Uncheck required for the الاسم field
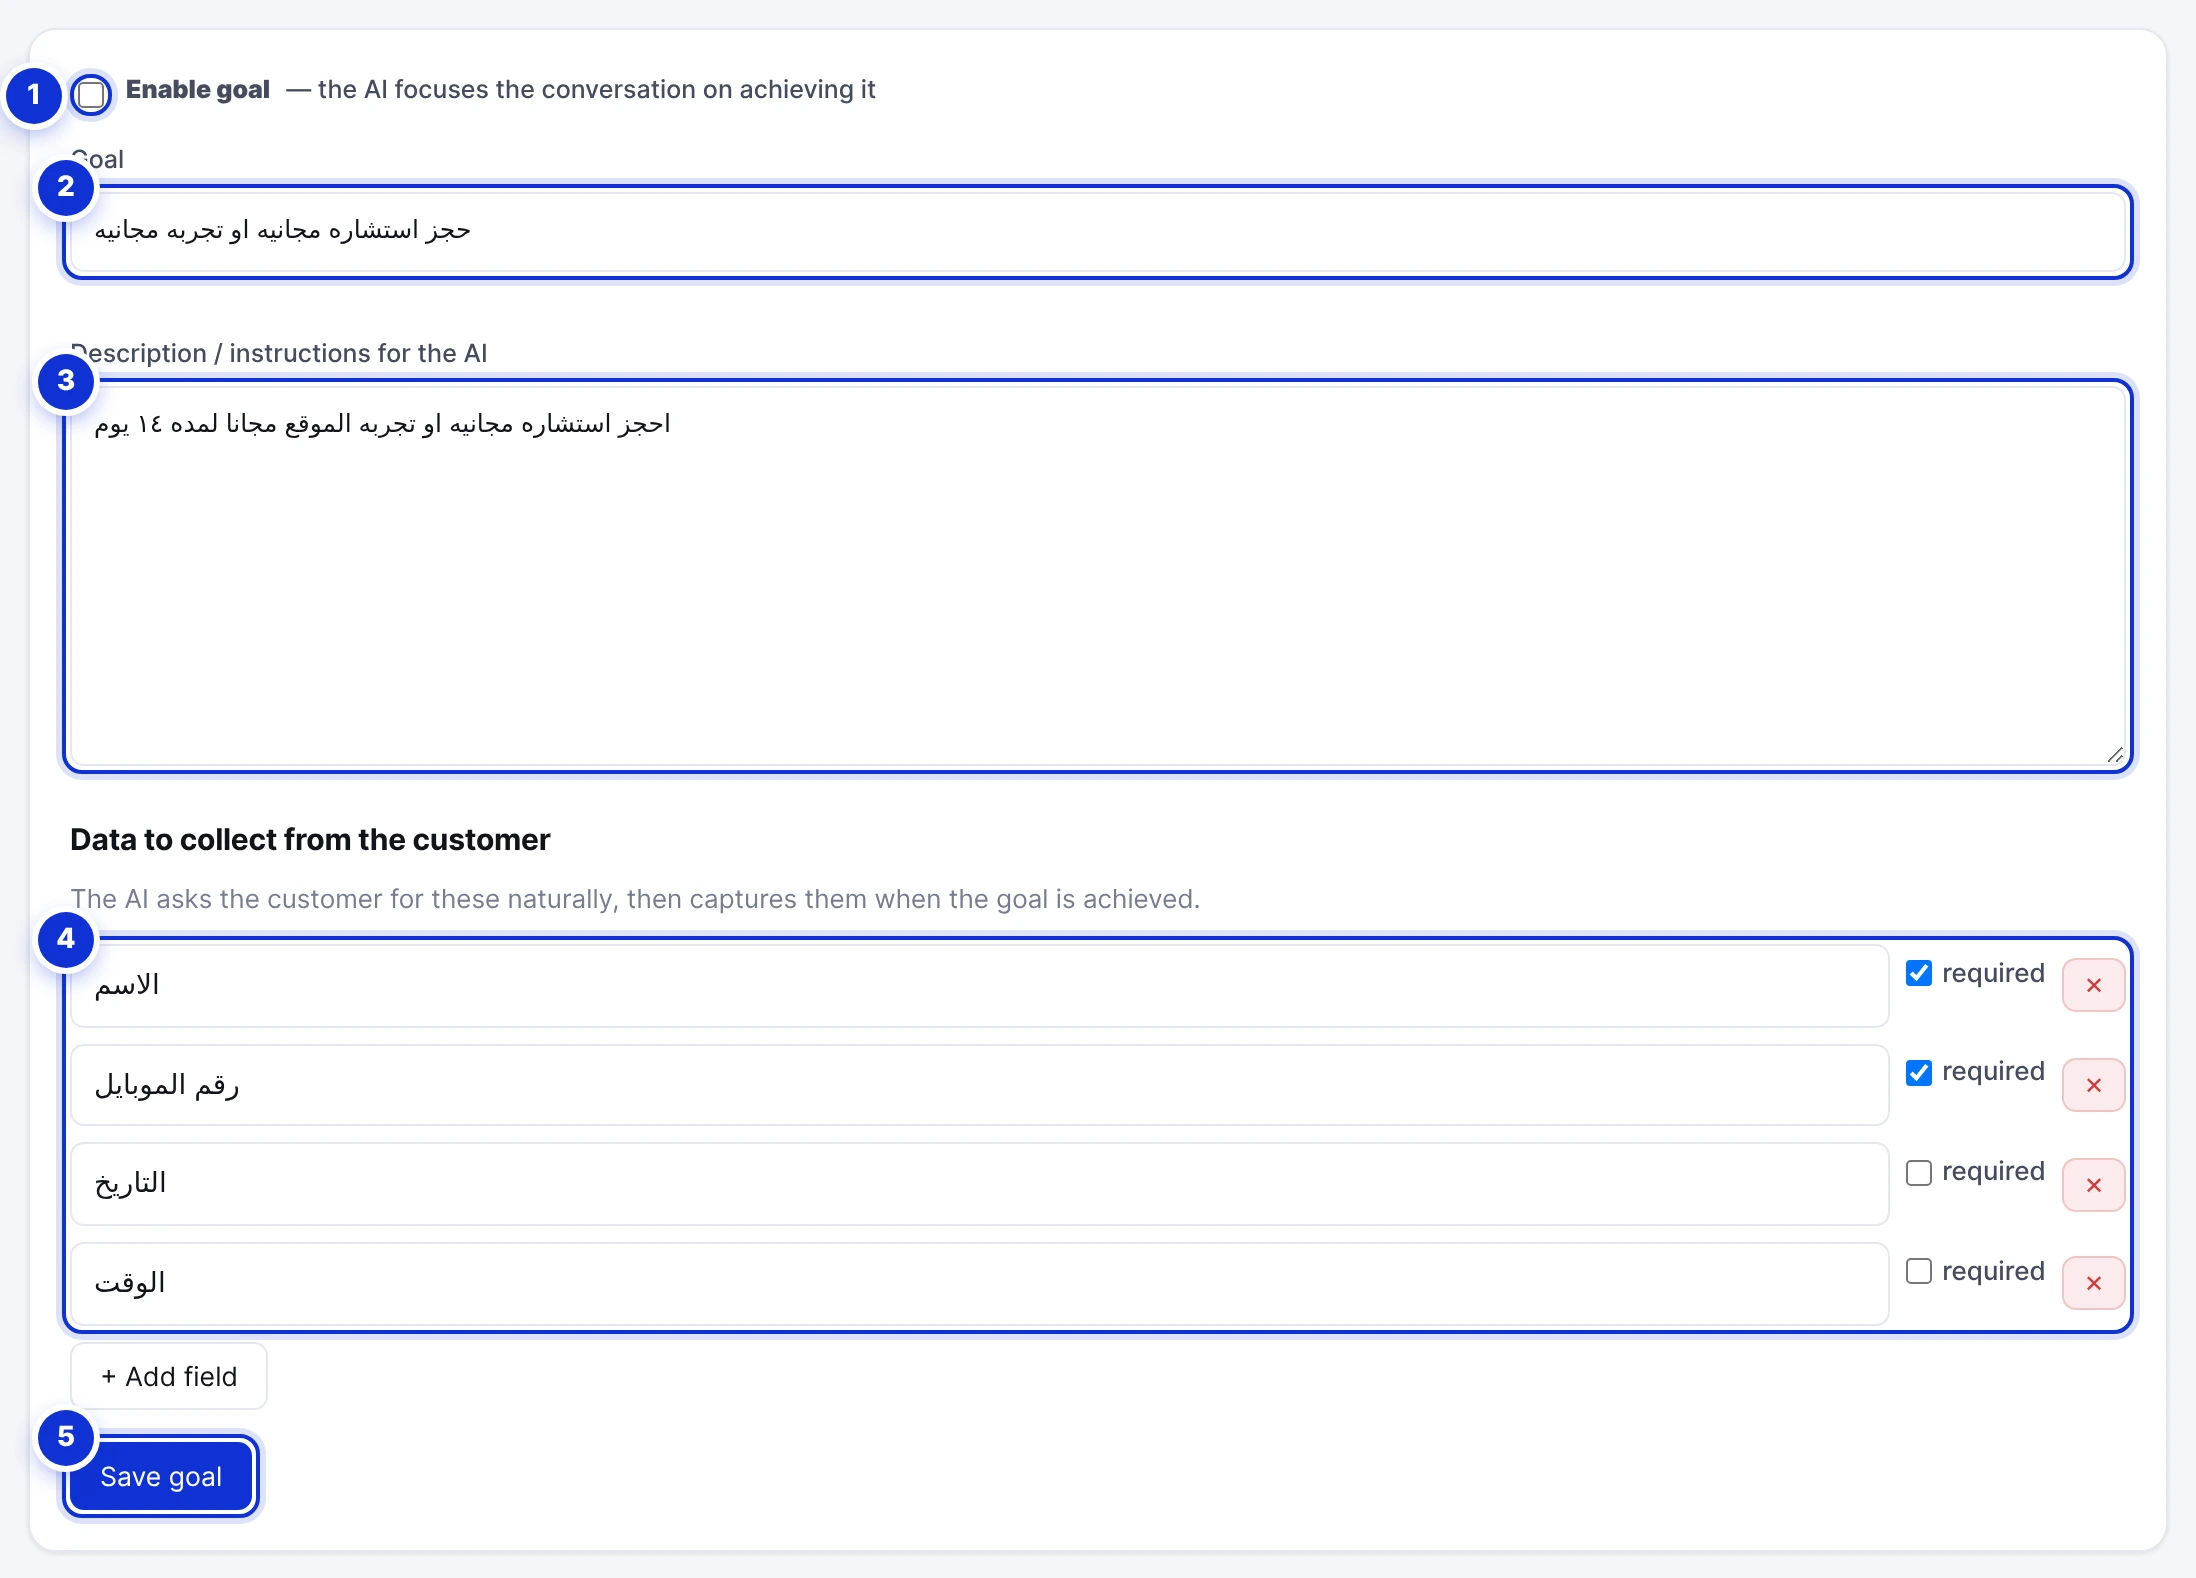Viewport: 2196px width, 1578px height. (1918, 973)
